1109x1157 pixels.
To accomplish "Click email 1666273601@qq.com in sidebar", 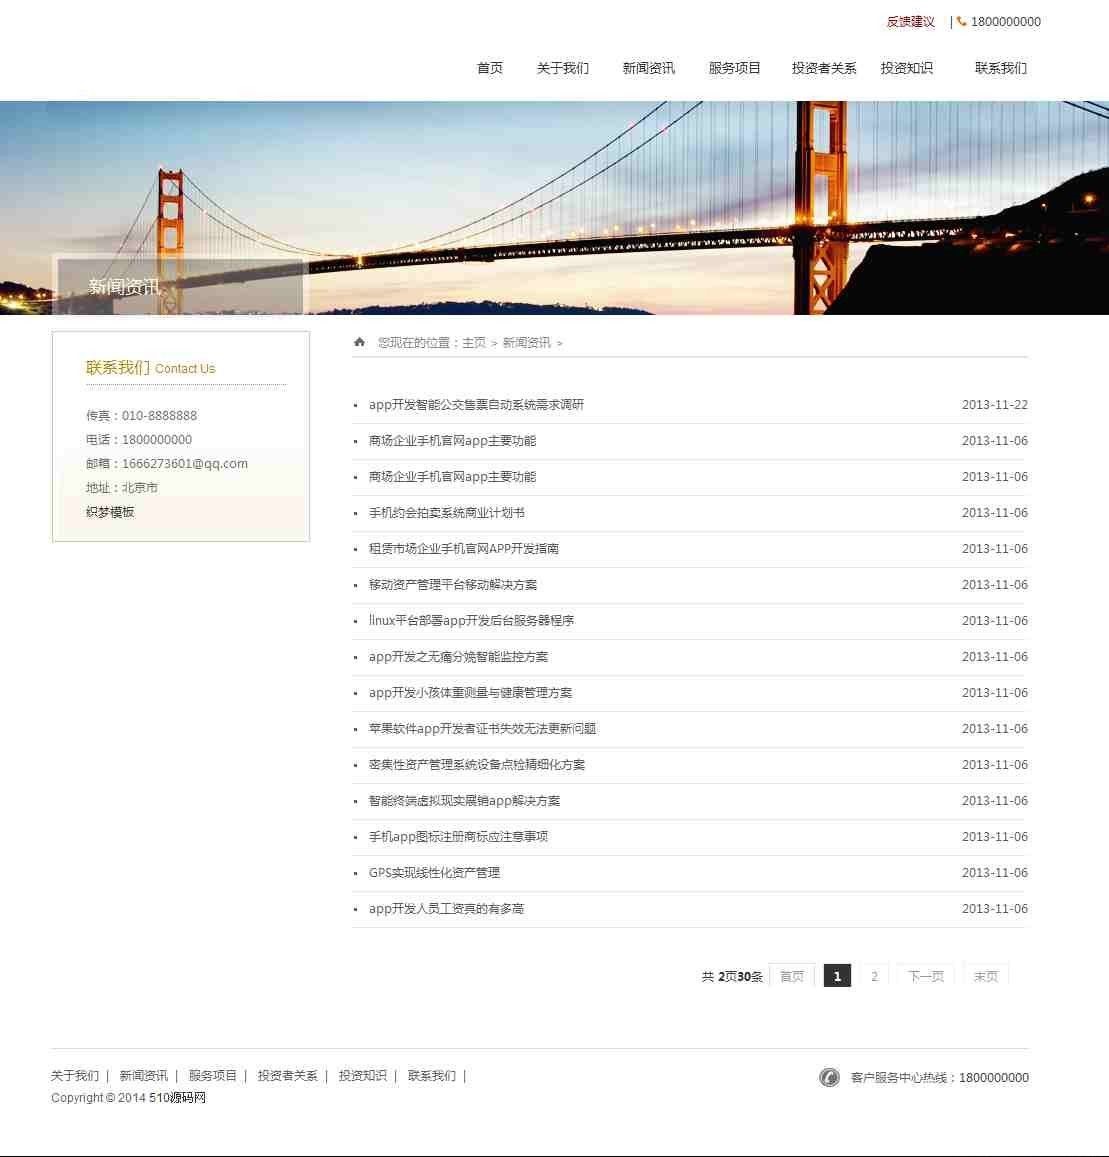I will (184, 463).
